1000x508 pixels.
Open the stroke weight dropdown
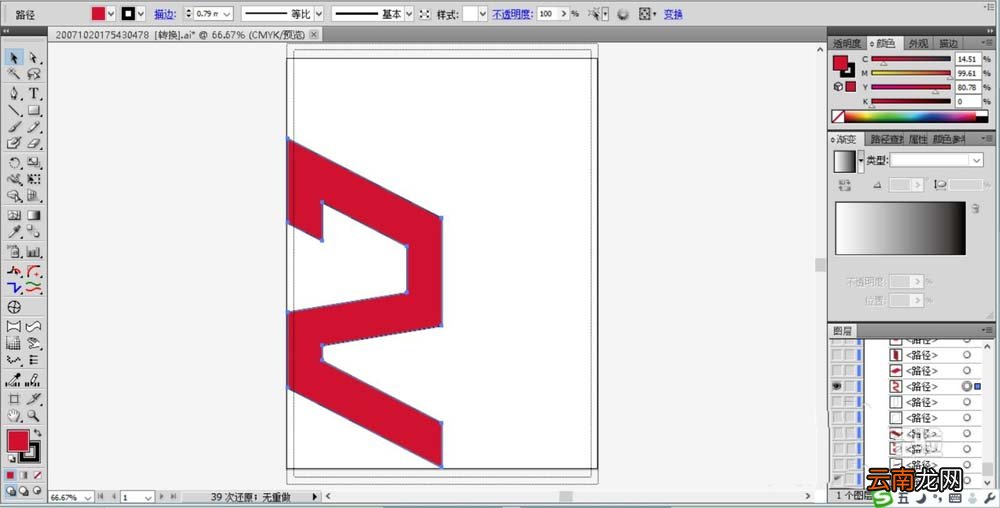pos(227,13)
